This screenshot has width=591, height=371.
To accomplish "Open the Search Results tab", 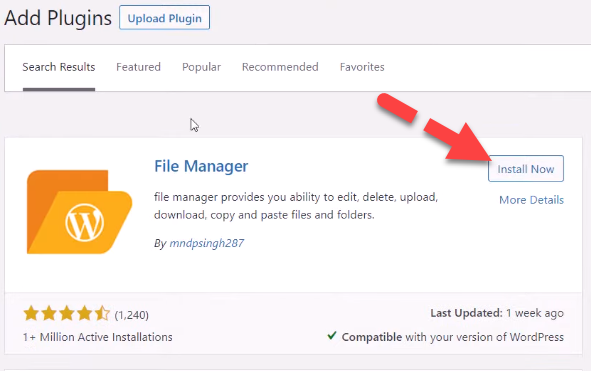I will click(x=59, y=67).
